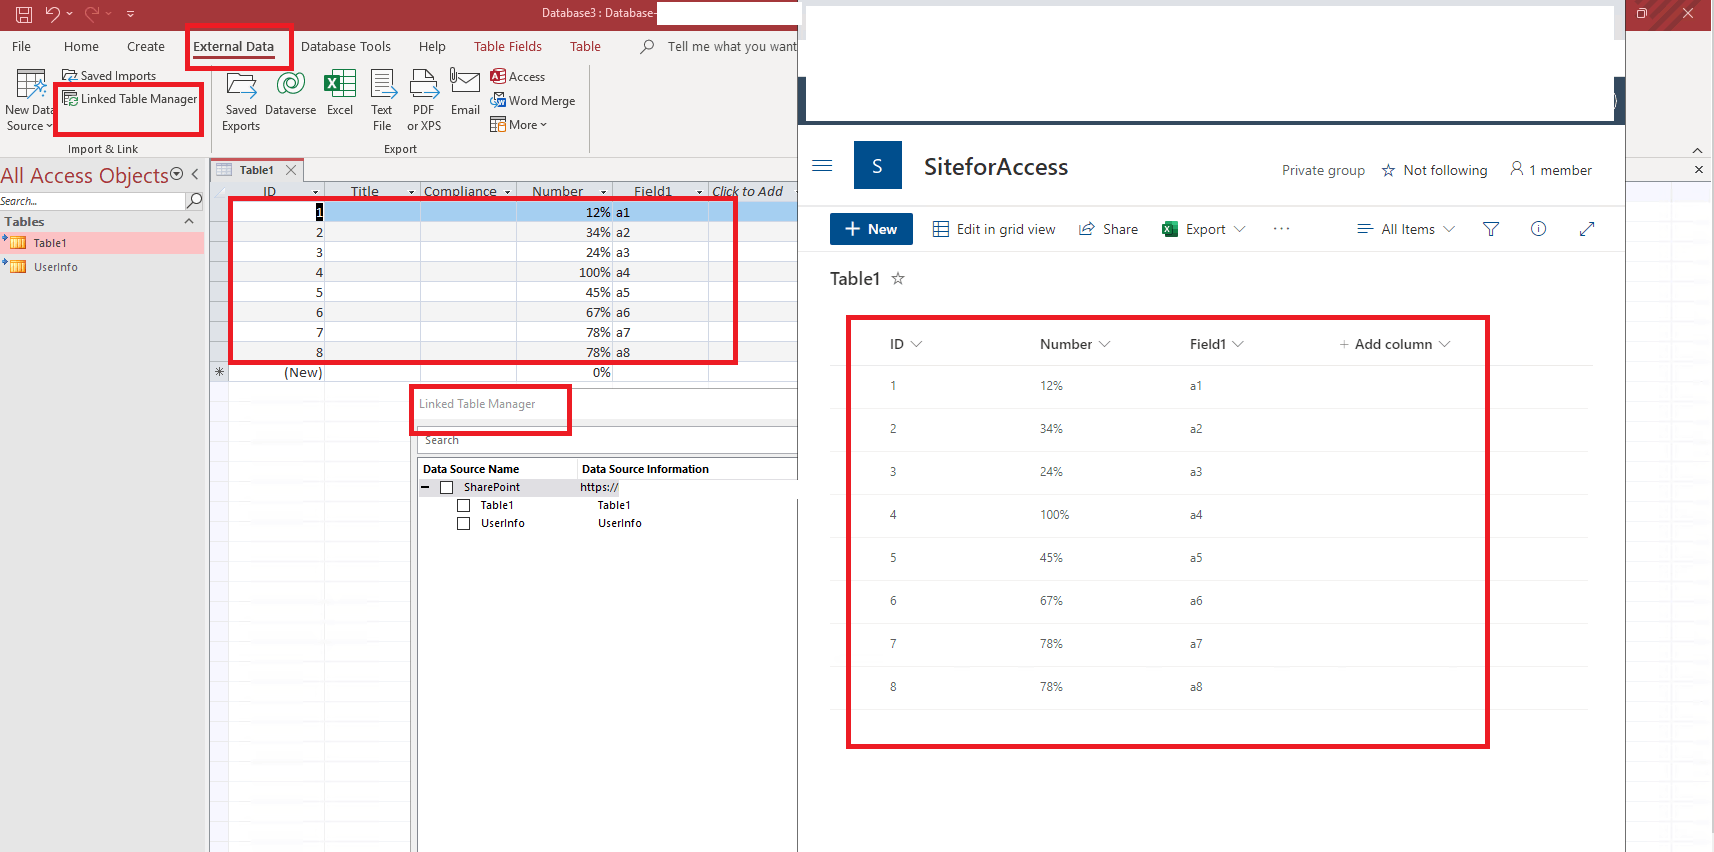The width and height of the screenshot is (1714, 852).
Task: Click the 100% cell in the Access table
Action: pyautogui.click(x=564, y=272)
